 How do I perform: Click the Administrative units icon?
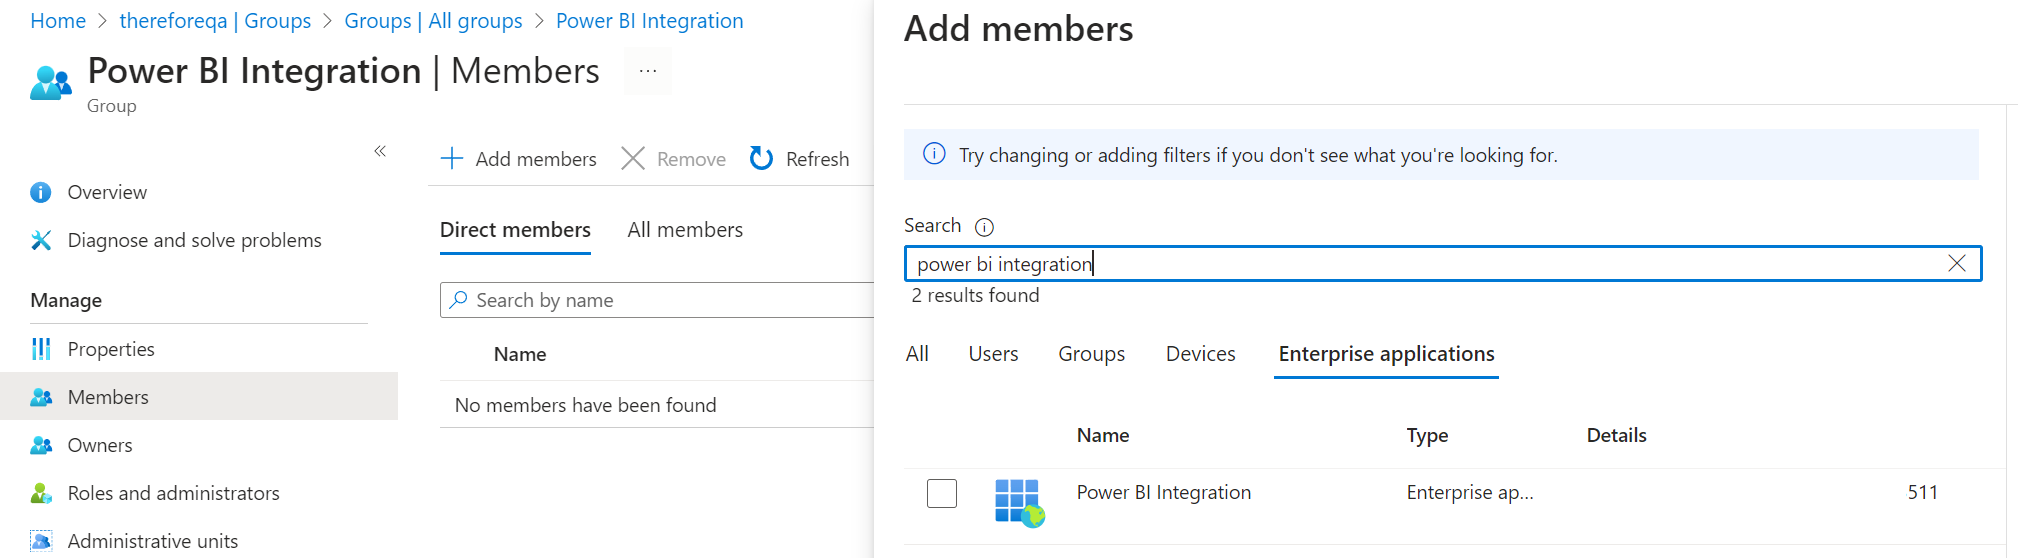pyautogui.click(x=41, y=541)
